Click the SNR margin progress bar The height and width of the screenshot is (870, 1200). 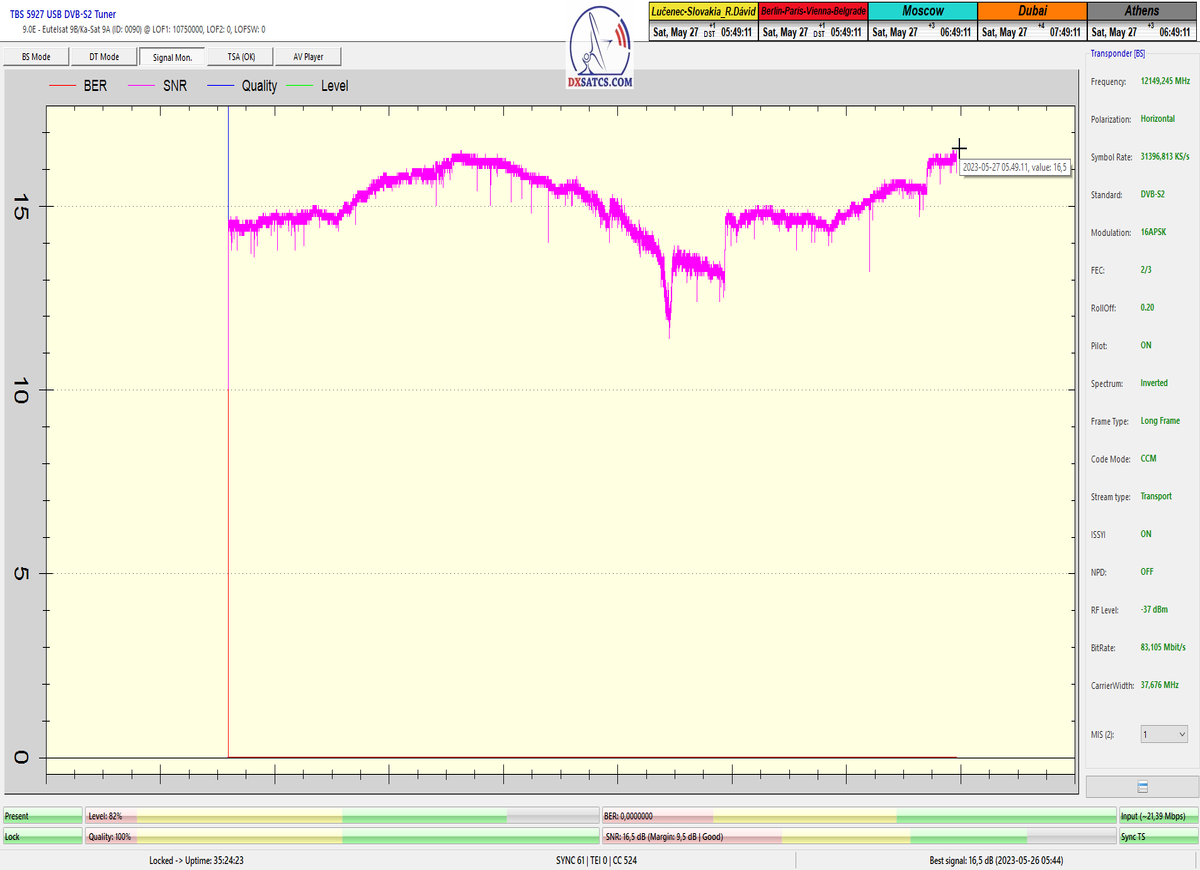click(857, 836)
